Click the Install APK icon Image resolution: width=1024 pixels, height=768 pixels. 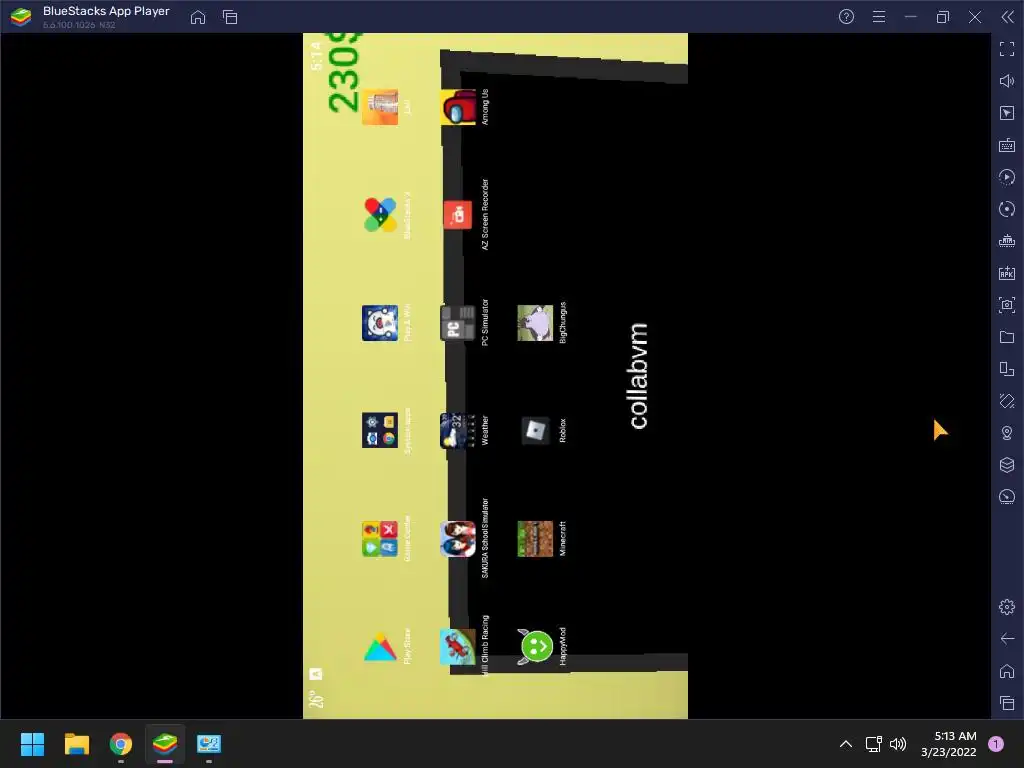(x=1006, y=273)
